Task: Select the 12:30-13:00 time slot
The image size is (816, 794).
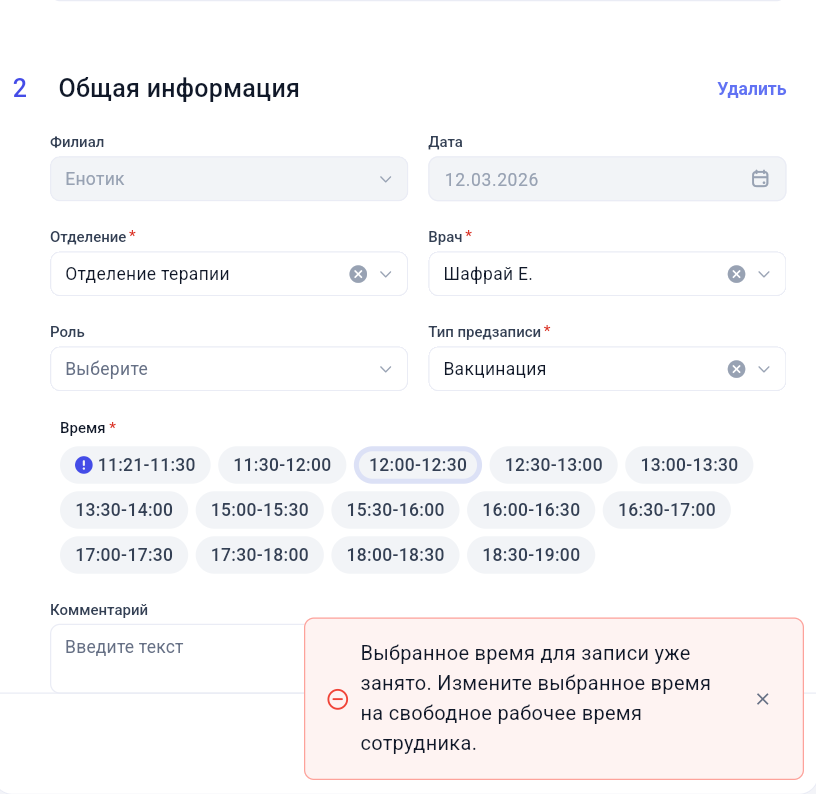Action: [554, 465]
